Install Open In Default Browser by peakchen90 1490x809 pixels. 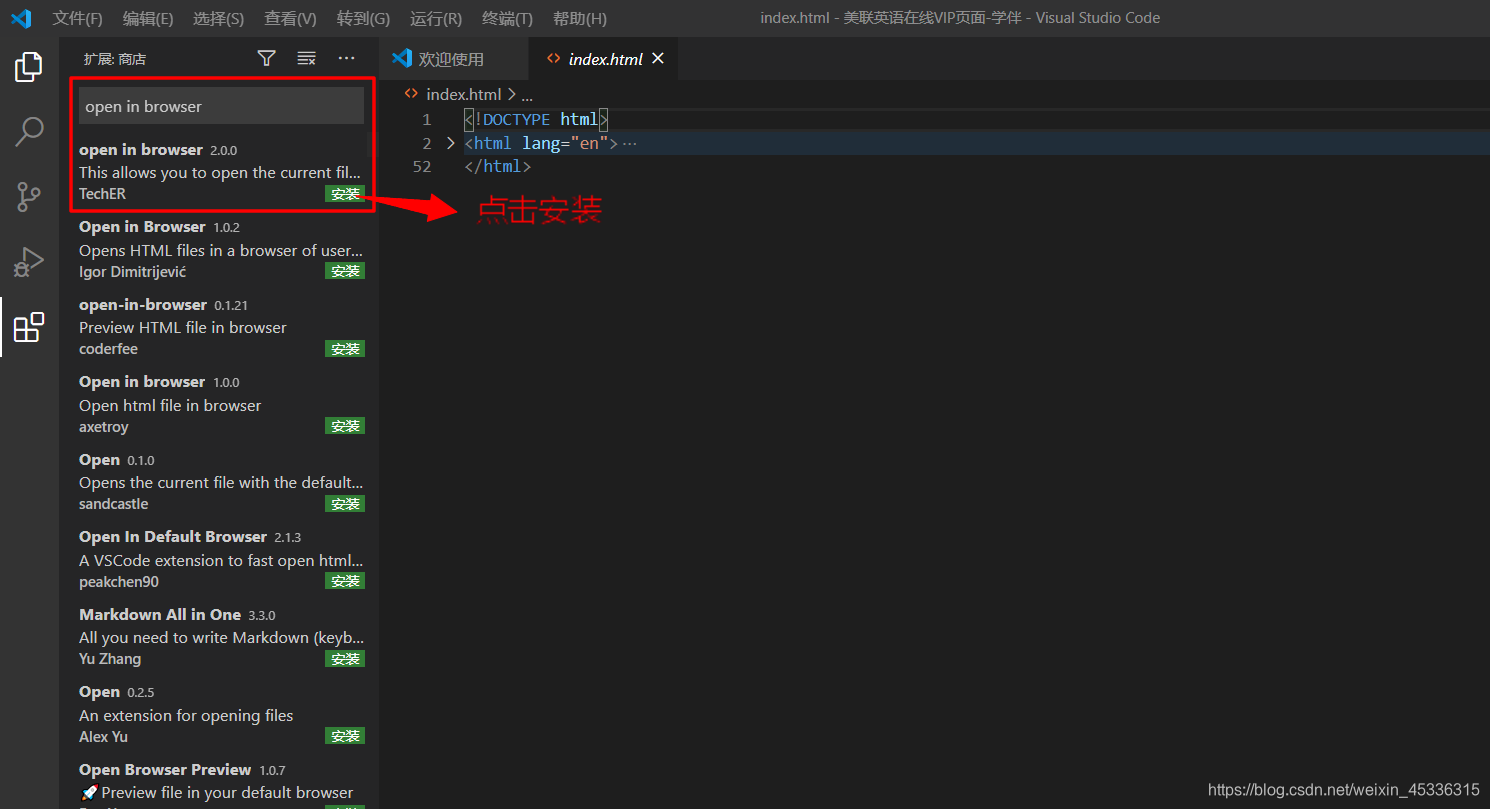345,581
